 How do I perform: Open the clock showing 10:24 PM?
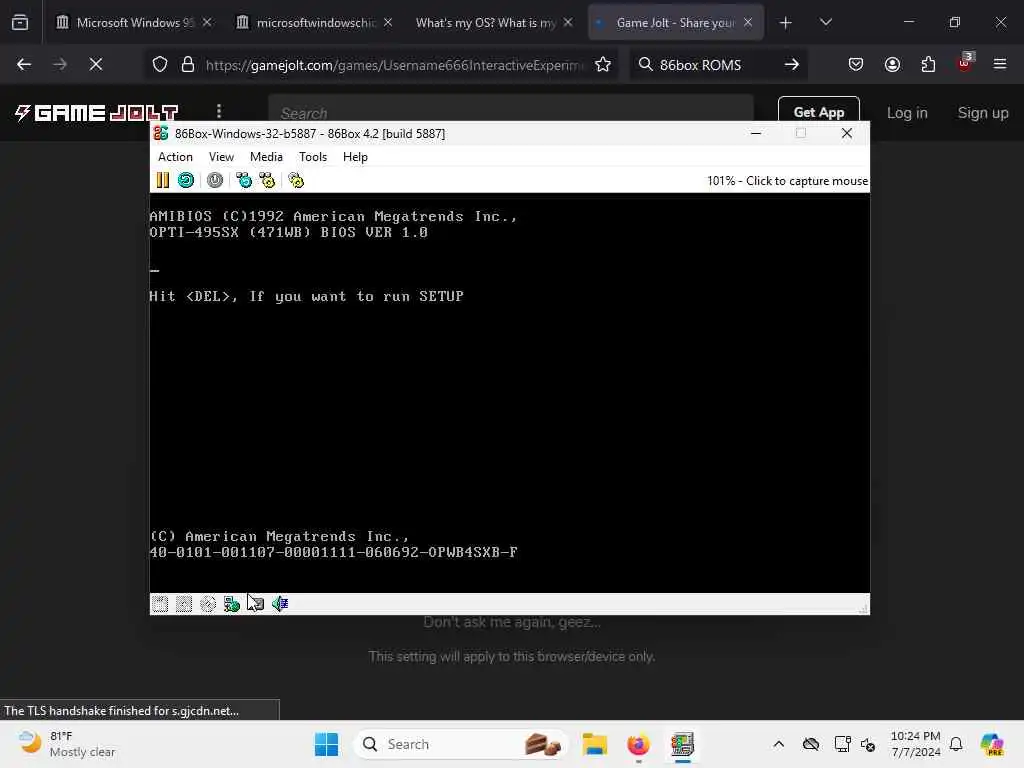916,744
